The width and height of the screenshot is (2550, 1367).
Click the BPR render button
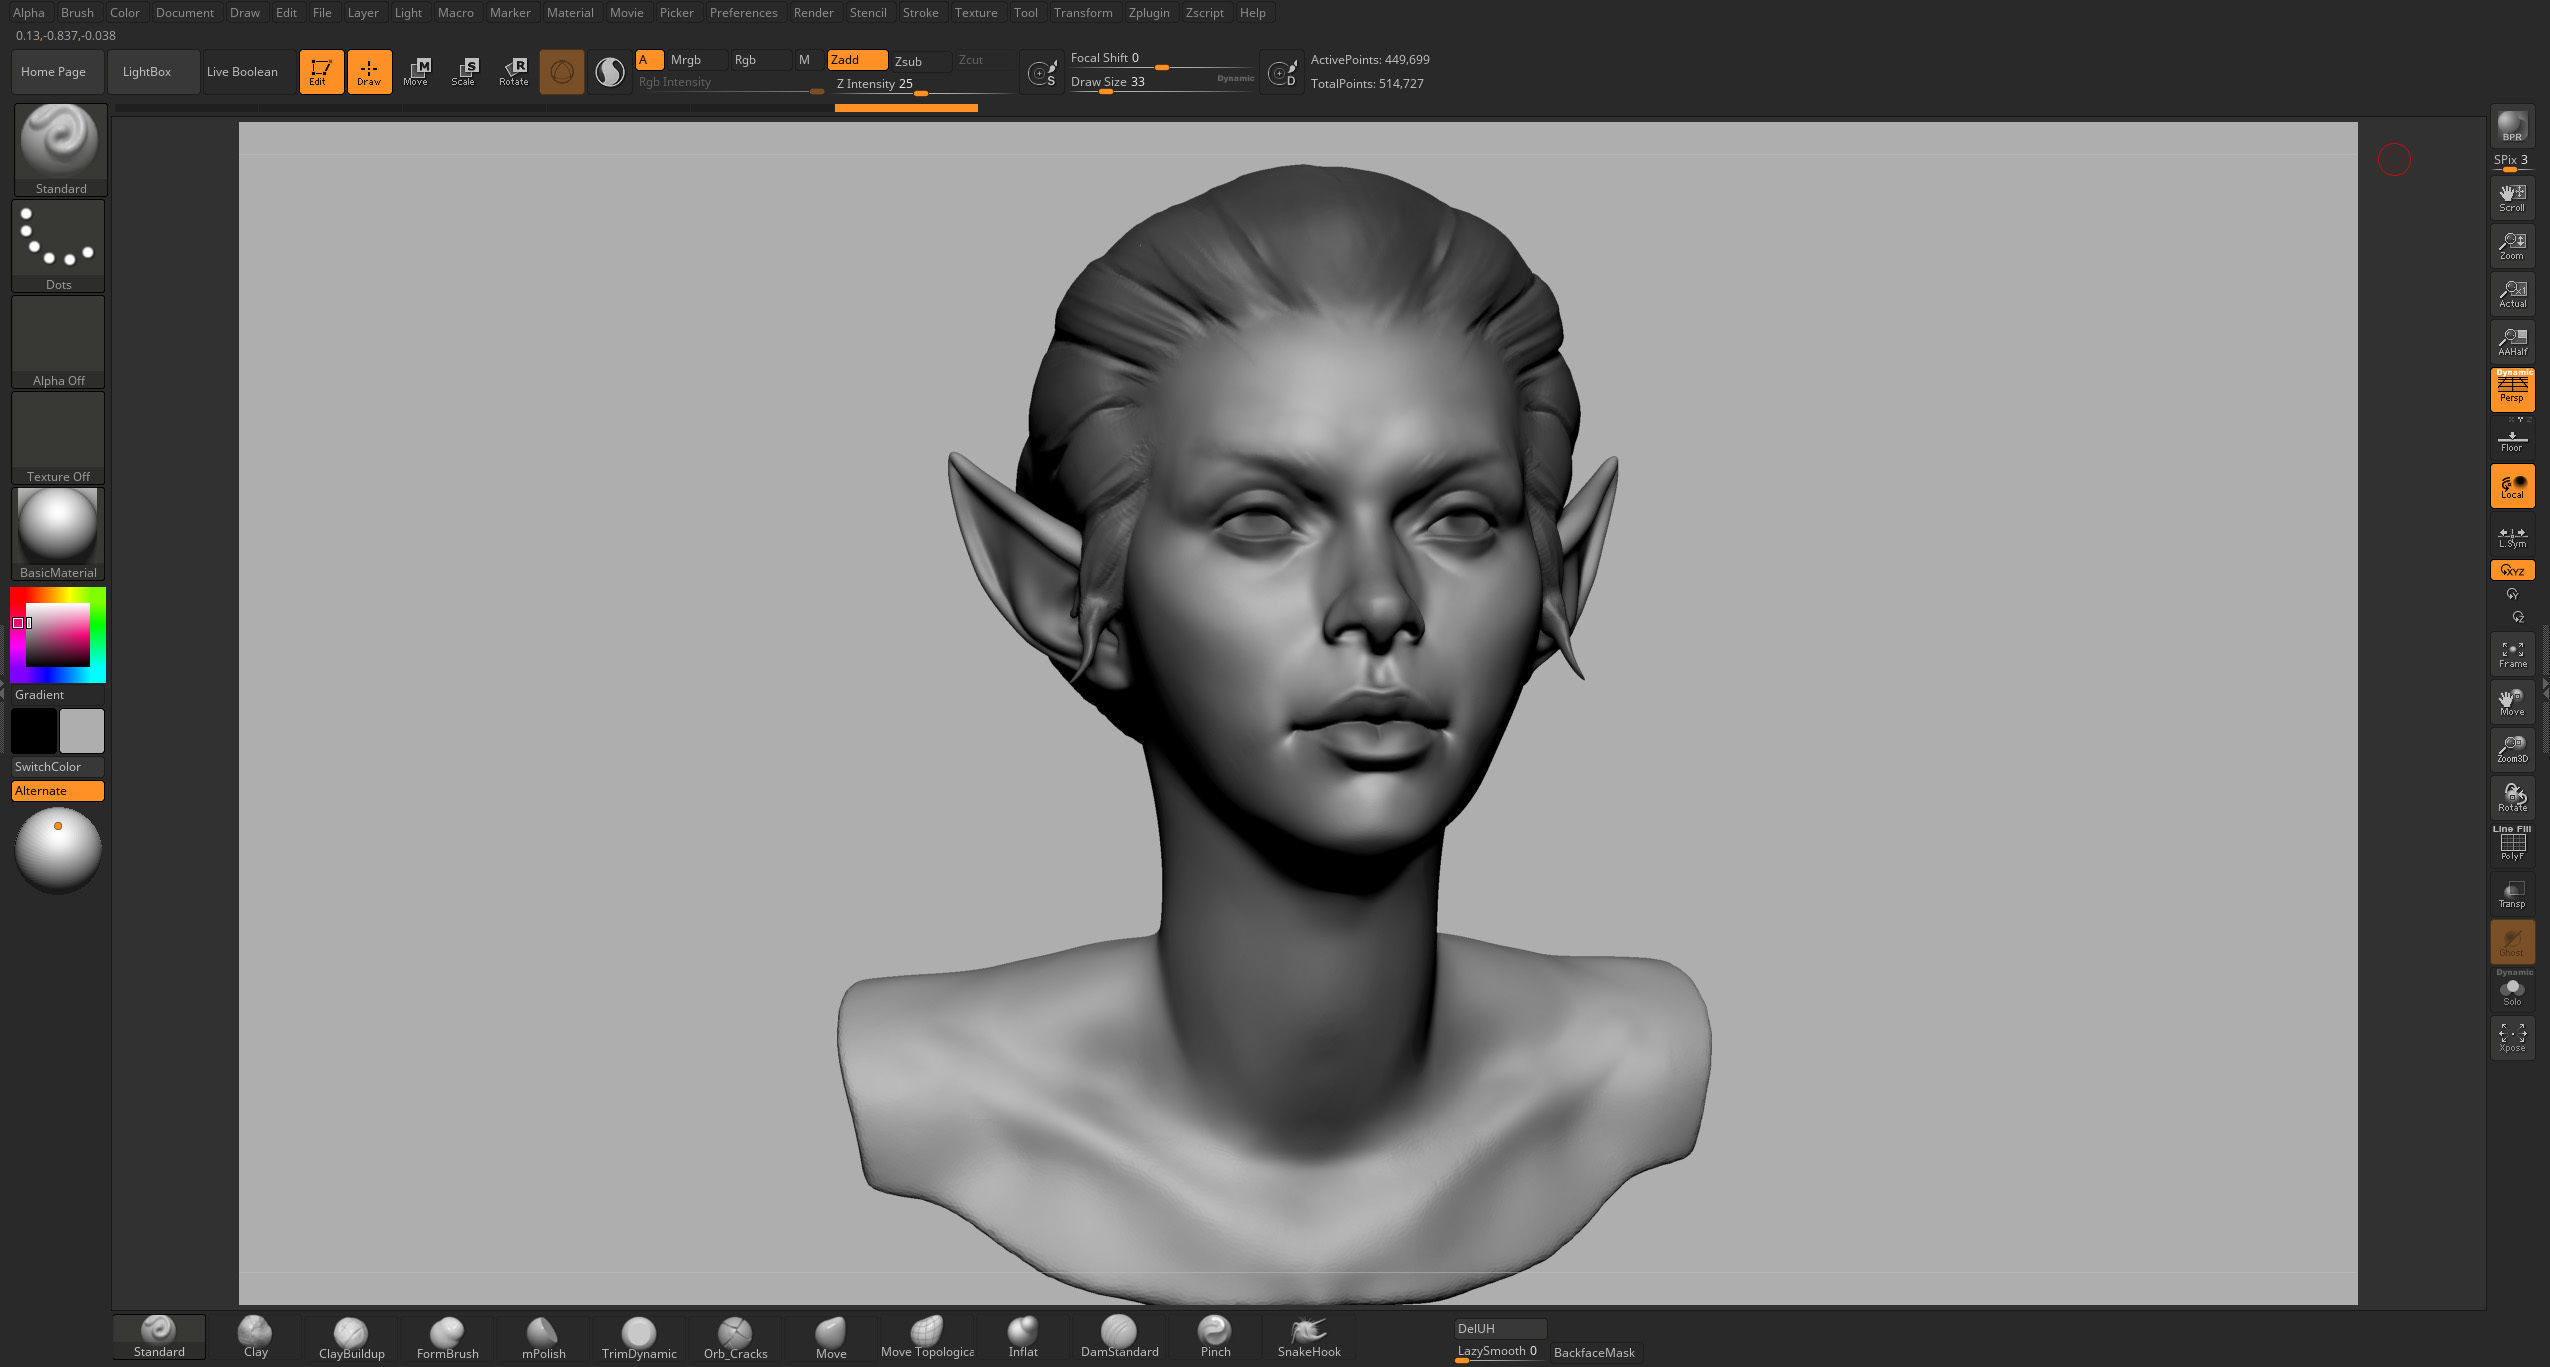pos(2512,126)
